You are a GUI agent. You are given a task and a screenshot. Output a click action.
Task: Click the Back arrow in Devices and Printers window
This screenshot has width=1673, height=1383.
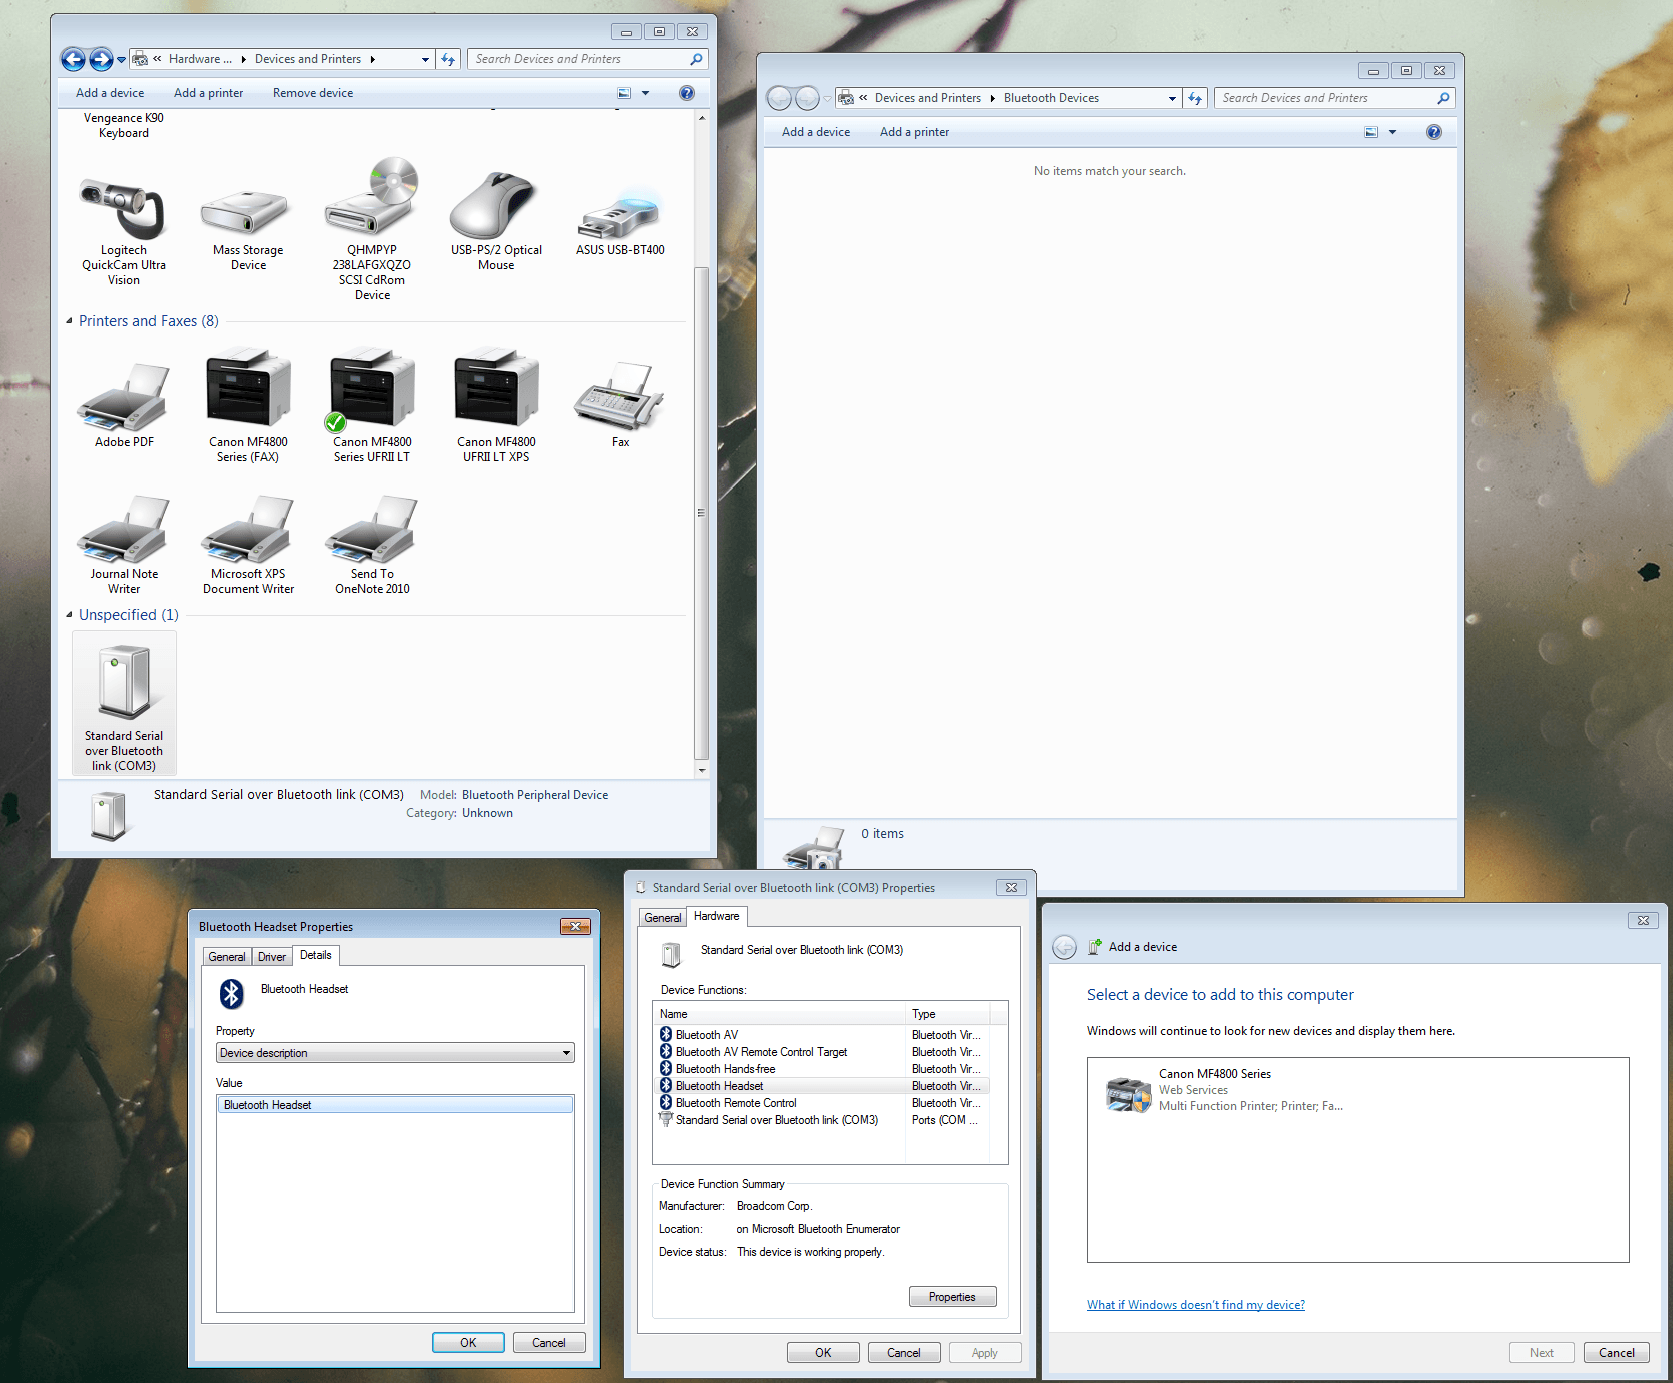[73, 59]
